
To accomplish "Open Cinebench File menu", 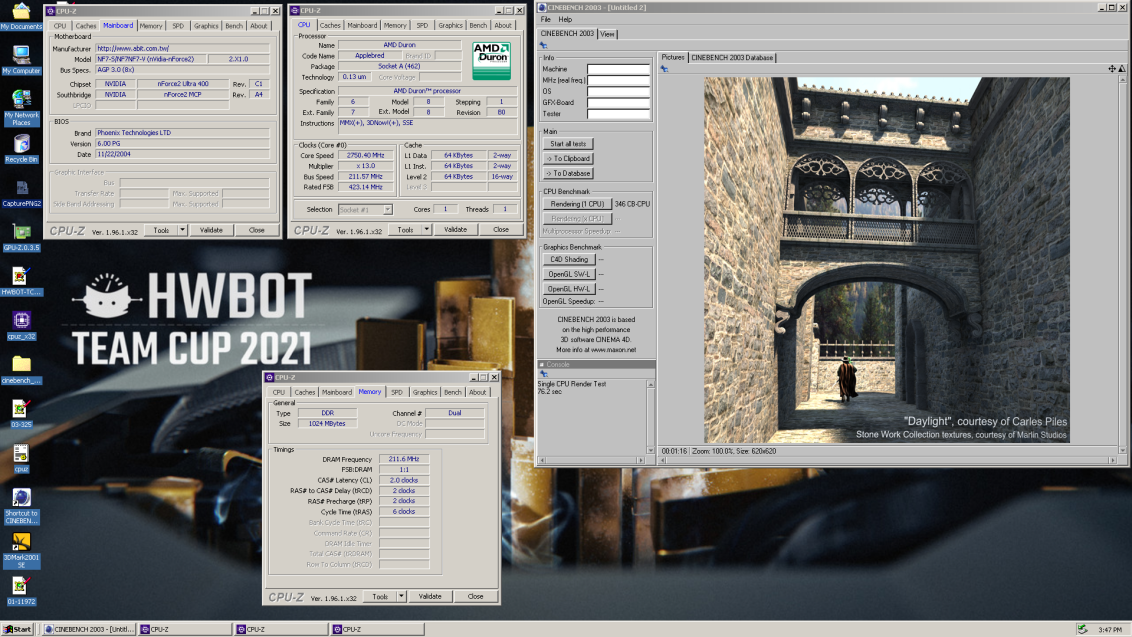I will (x=546, y=20).
